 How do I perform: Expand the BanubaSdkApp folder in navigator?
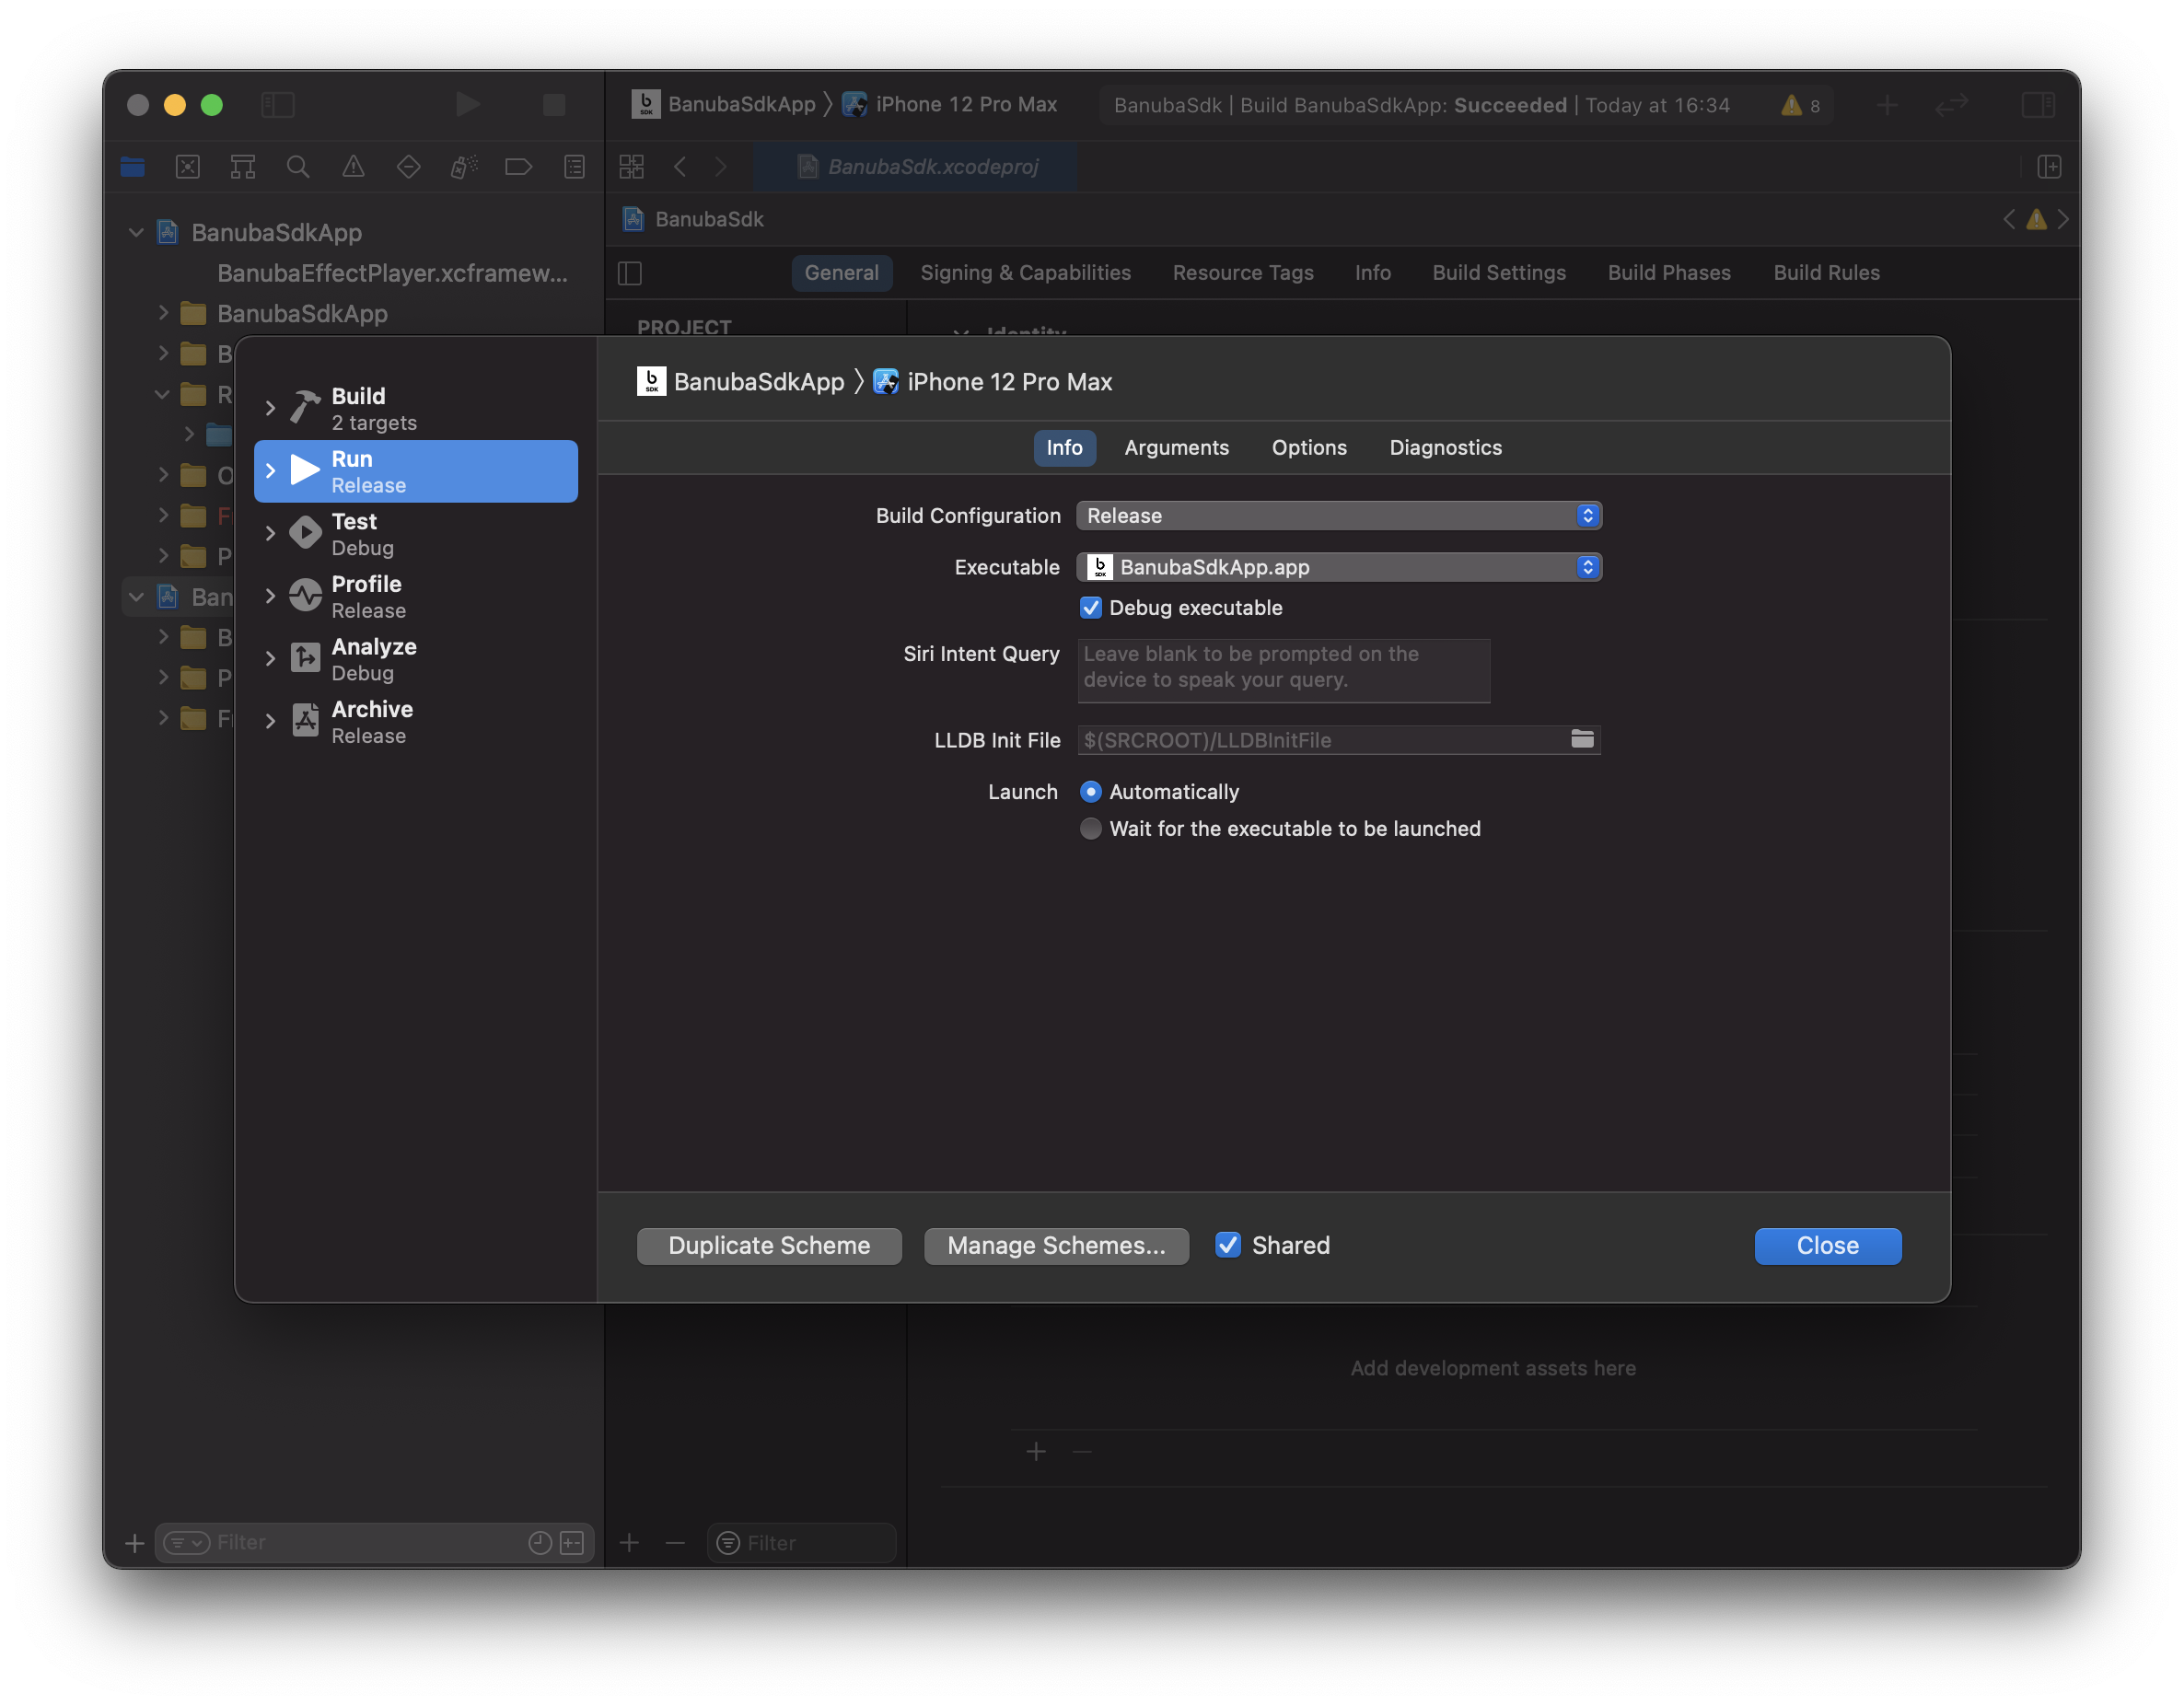point(163,313)
